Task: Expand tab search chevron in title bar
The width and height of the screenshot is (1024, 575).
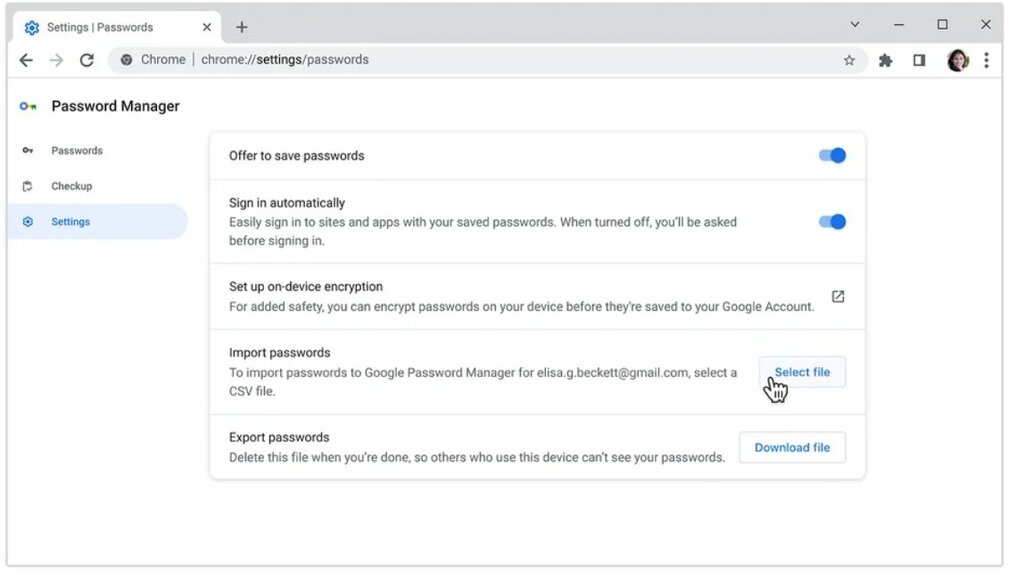Action: click(x=854, y=25)
